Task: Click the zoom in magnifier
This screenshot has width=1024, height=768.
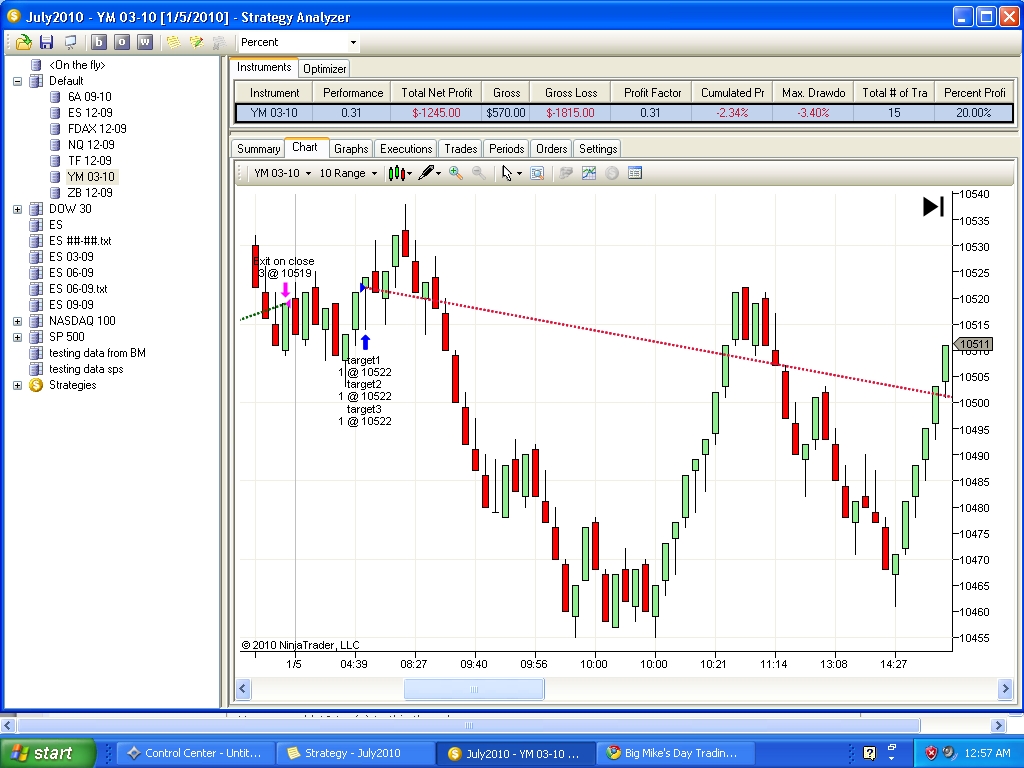Action: coord(456,173)
